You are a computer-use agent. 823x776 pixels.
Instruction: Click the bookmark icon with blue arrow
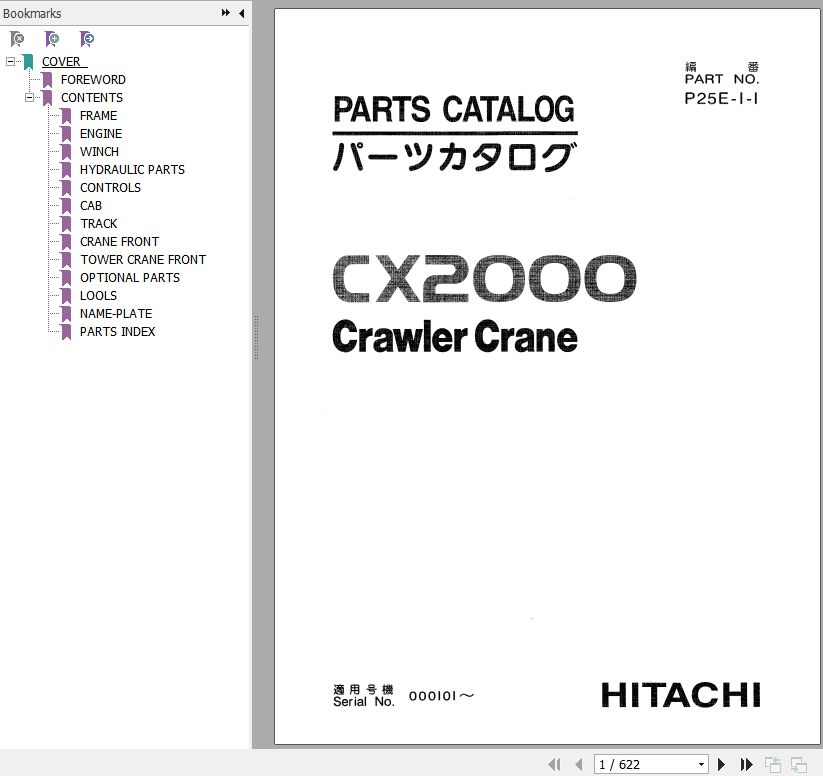tap(87, 39)
